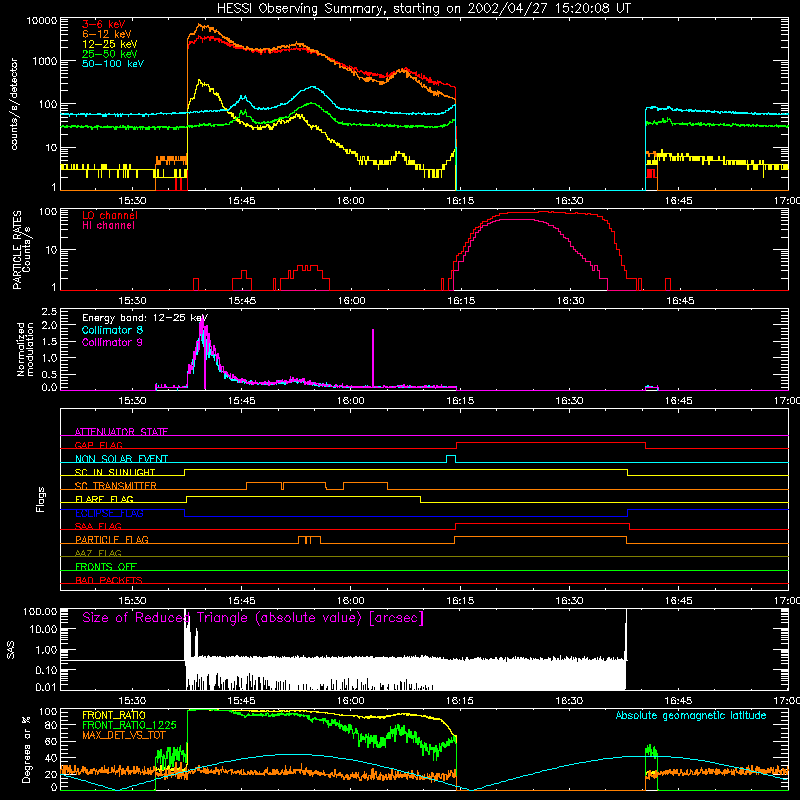Select the 25-50 keV legend label

click(110, 54)
